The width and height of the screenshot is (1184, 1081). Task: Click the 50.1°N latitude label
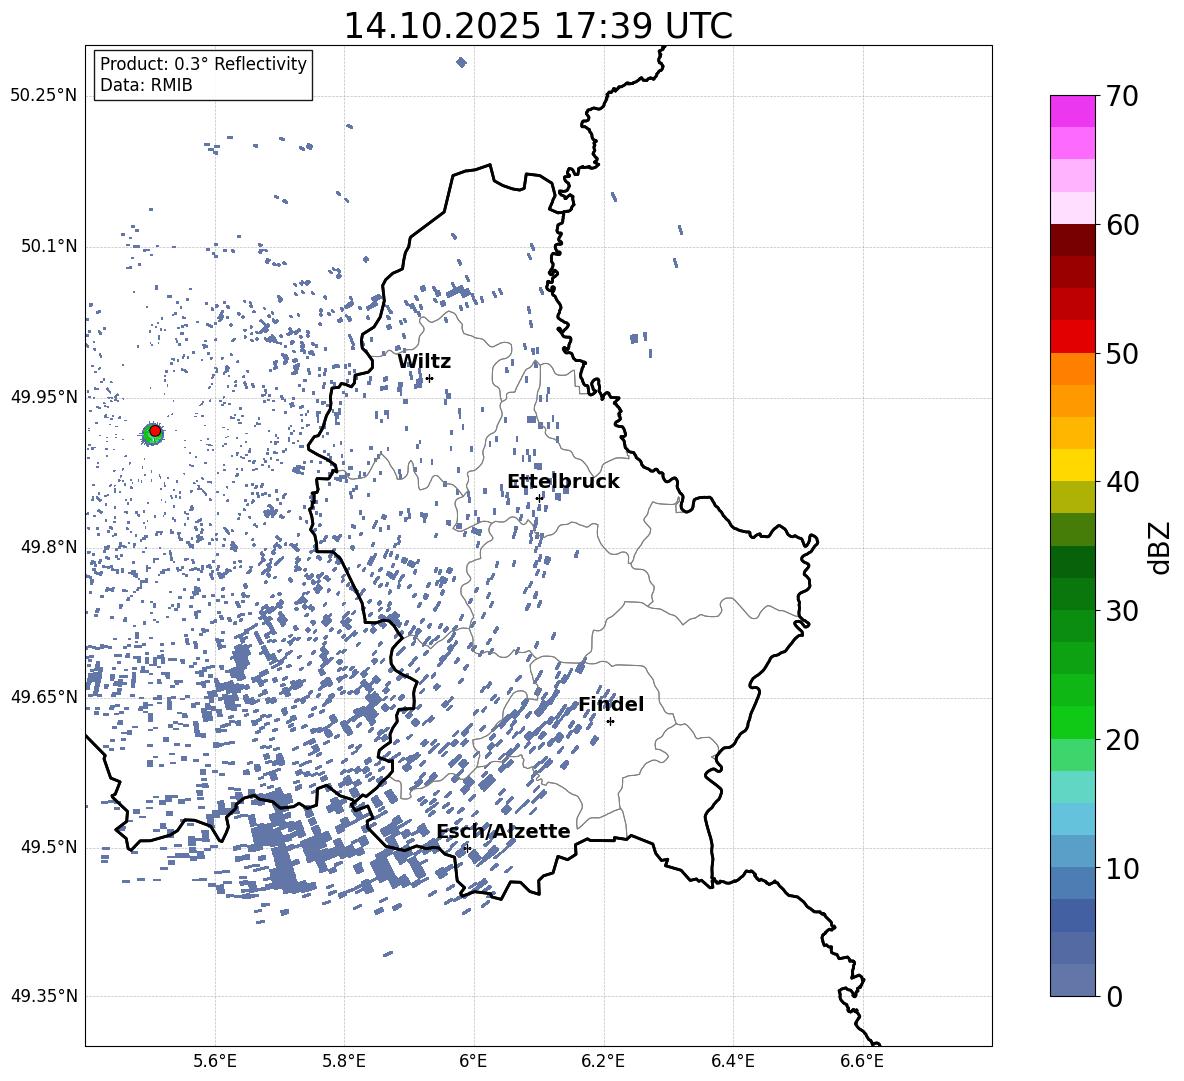point(49,247)
